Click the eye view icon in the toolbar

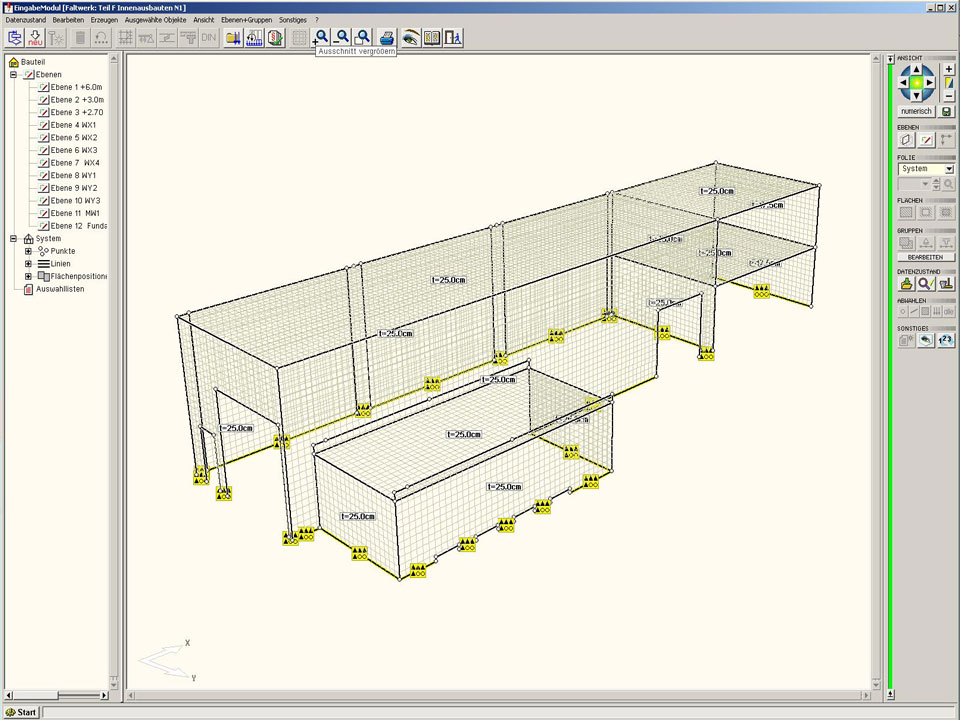click(410, 37)
